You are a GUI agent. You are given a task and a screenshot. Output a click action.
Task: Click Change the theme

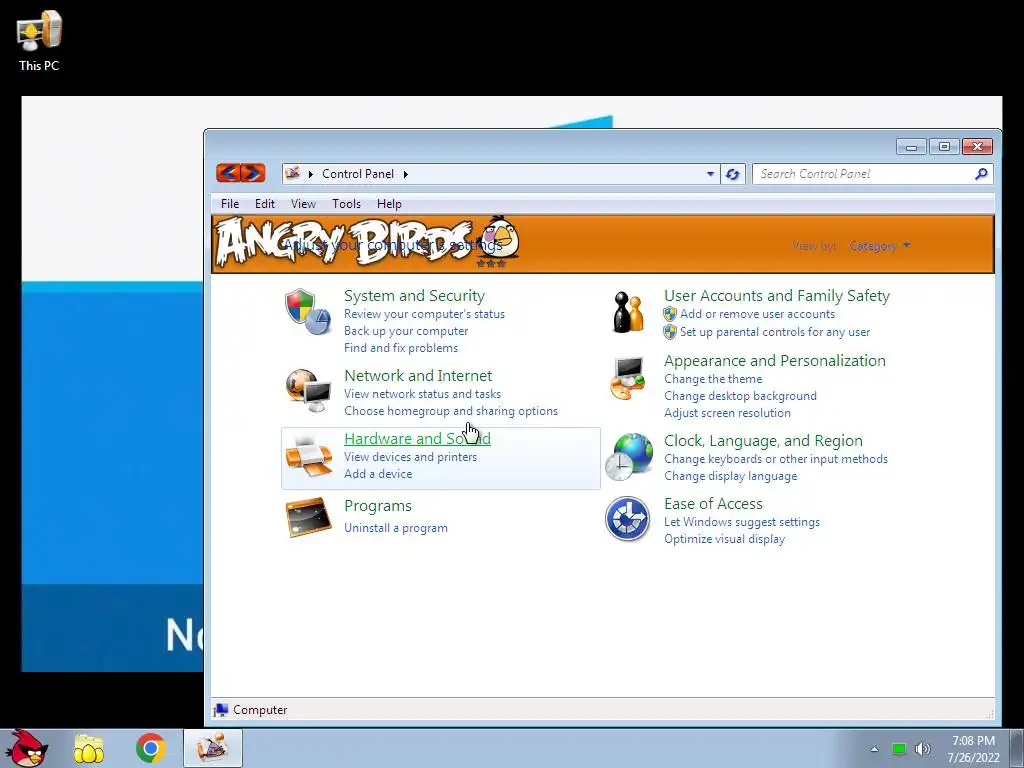tap(713, 379)
